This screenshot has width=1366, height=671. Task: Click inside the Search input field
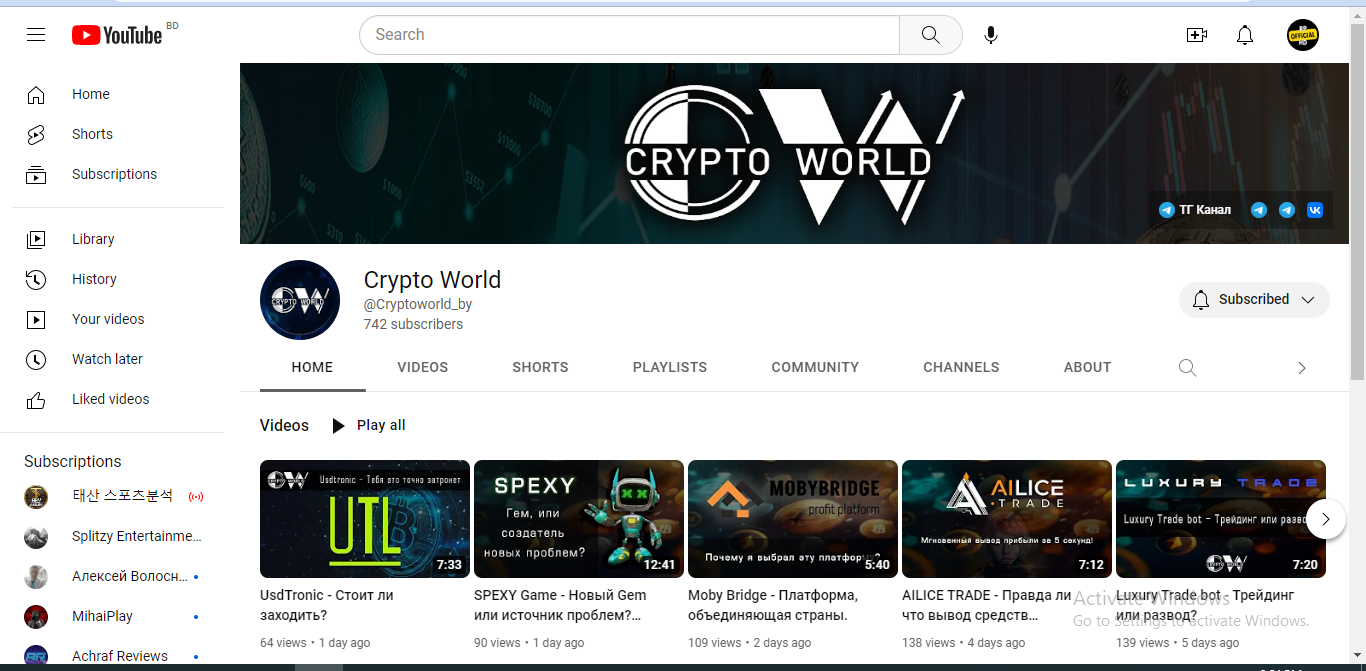(x=630, y=35)
